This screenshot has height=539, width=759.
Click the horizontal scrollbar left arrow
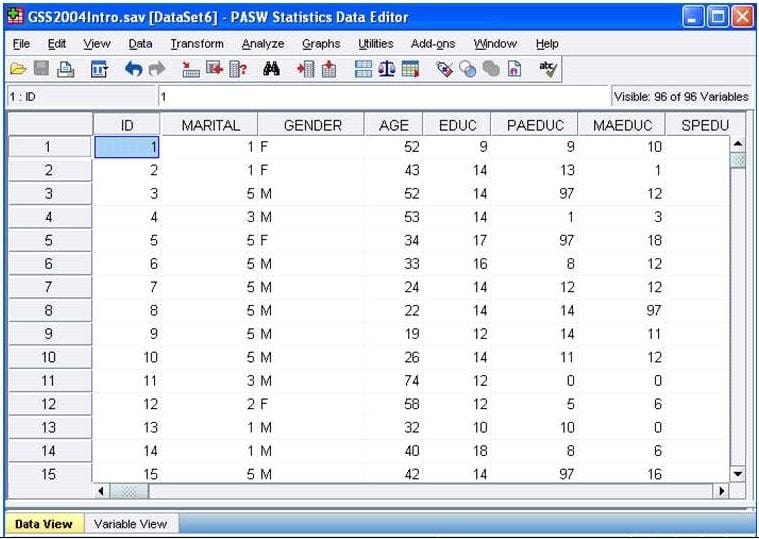coord(101,491)
